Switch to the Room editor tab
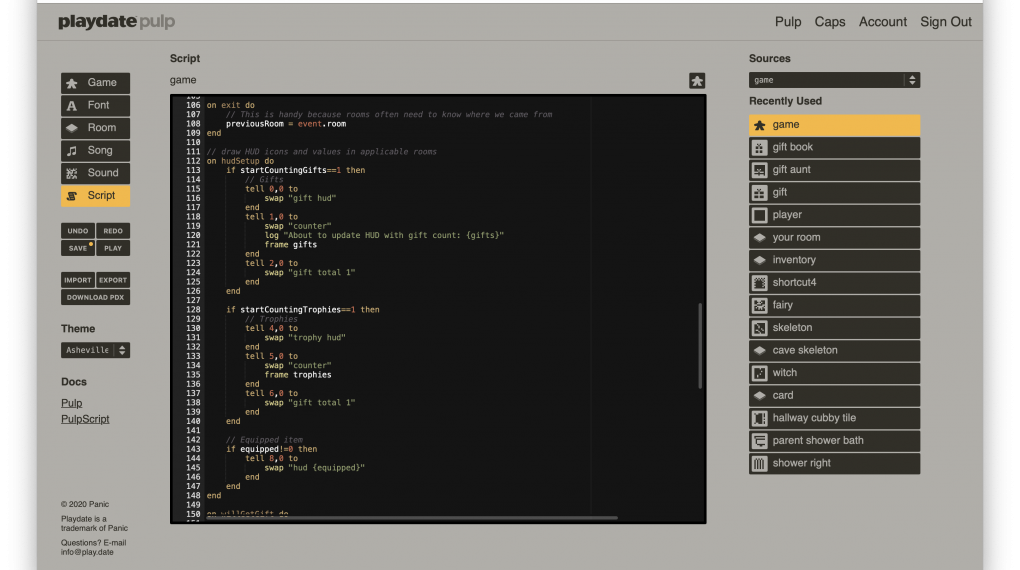Screen dimensions: 1020x570 pyautogui.click(x=95, y=128)
